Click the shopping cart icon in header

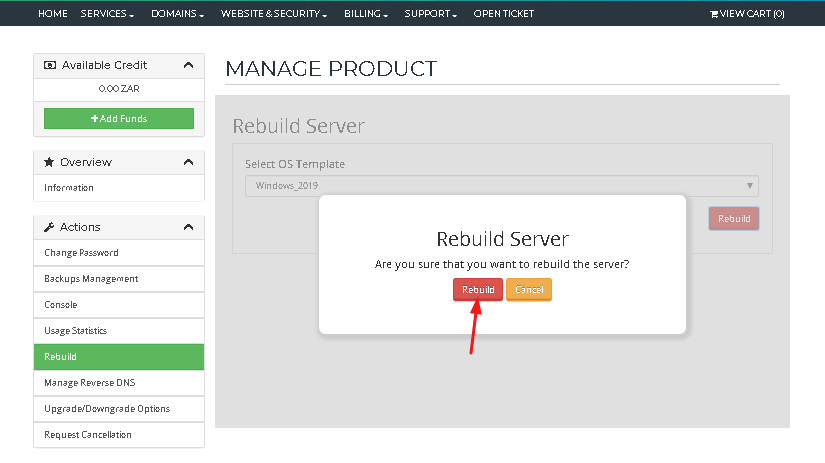tap(713, 14)
